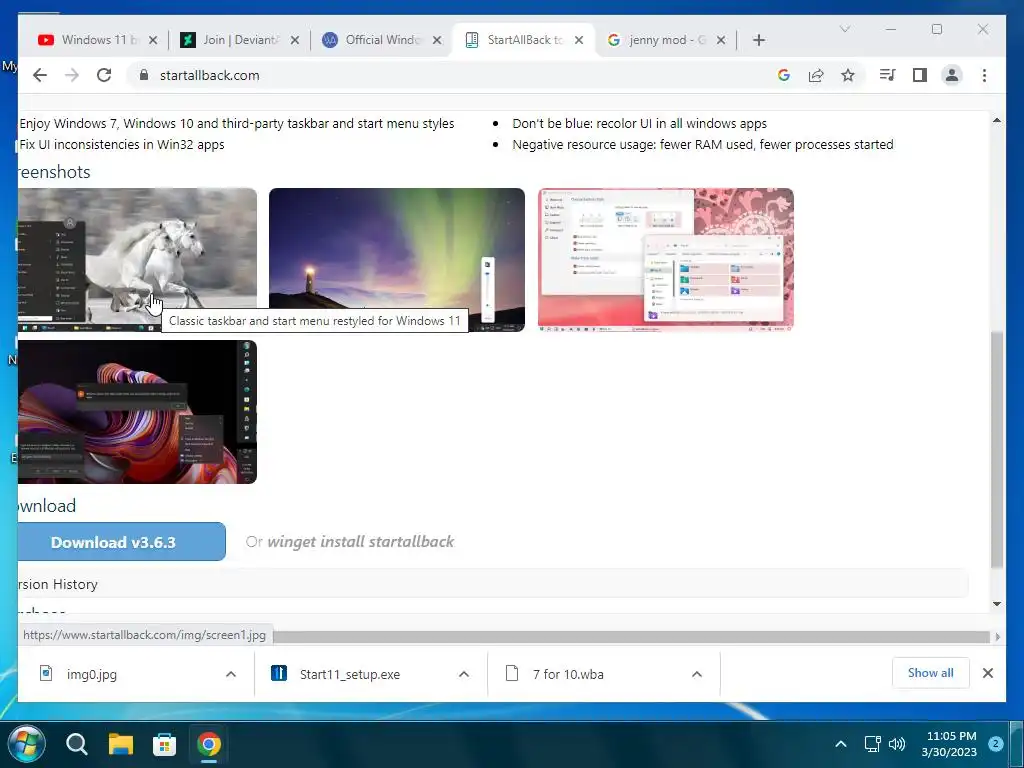Switch to the Join | DeviantArt tab
1024x768 pixels.
pos(230,40)
